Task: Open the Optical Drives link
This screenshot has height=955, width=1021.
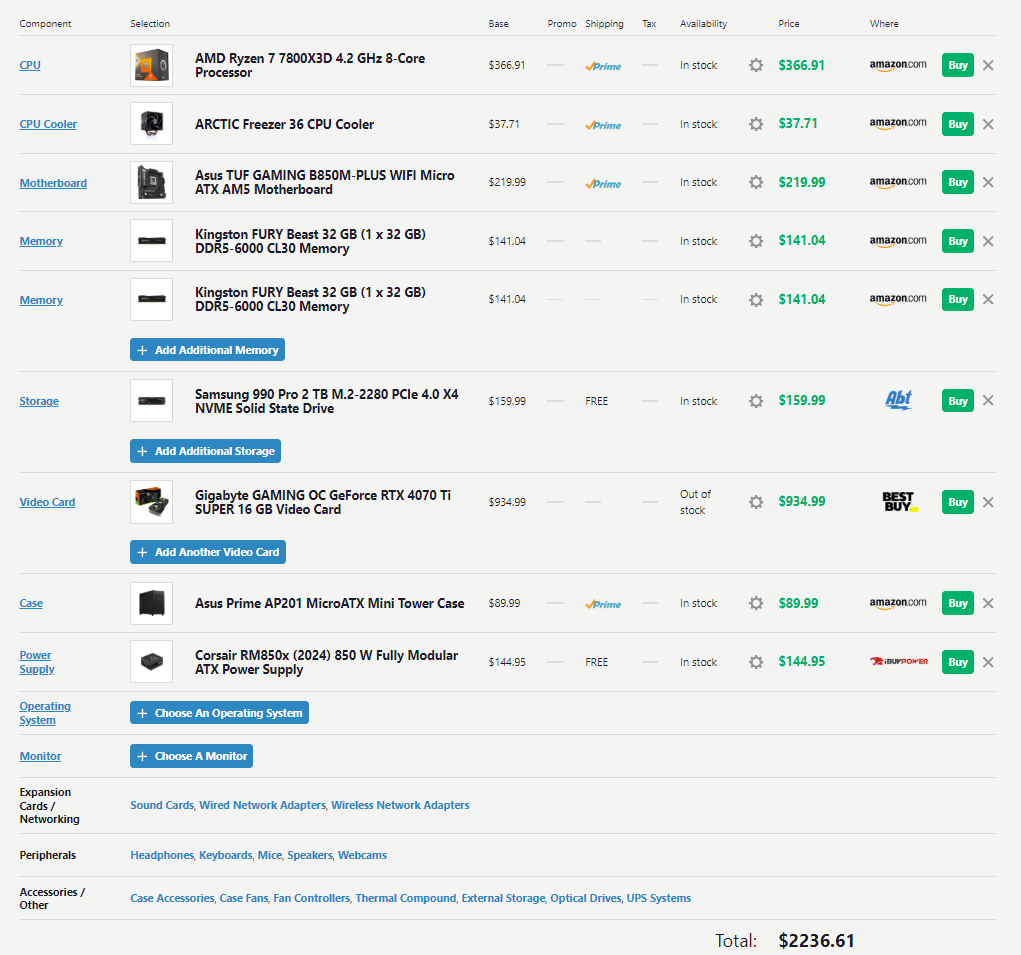Action: pyautogui.click(x=585, y=898)
